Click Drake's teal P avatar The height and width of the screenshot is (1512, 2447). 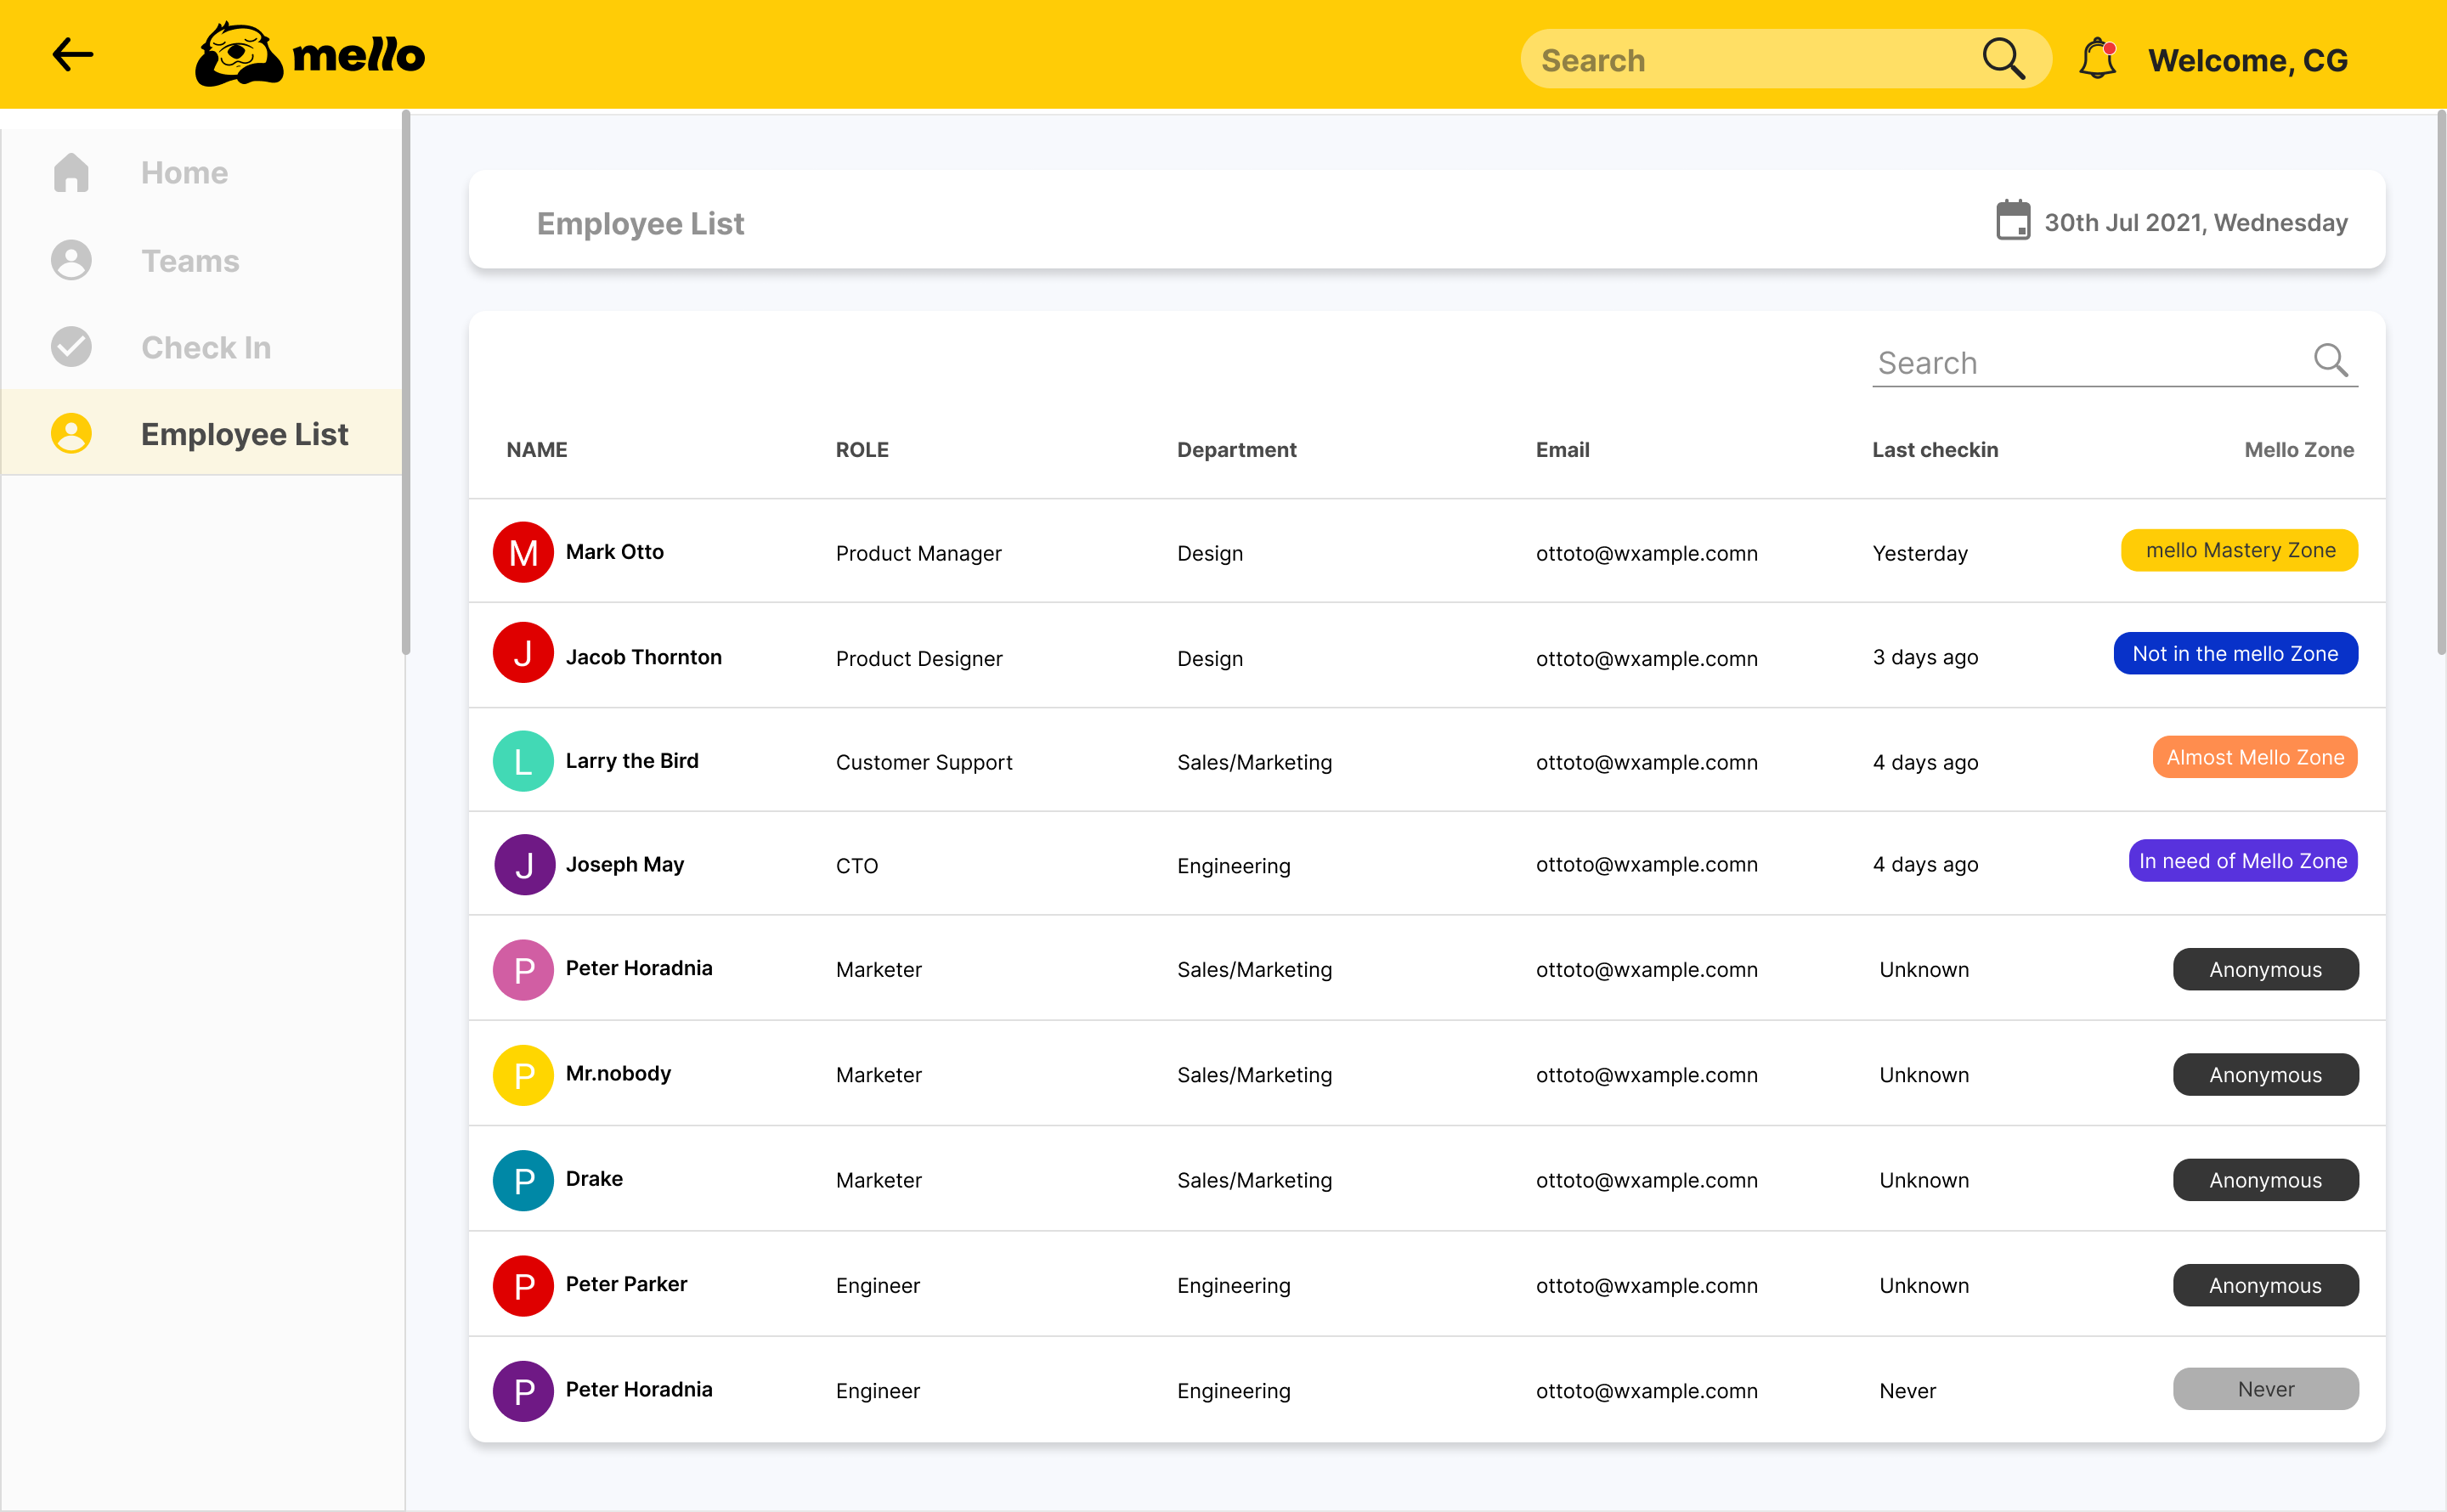click(x=523, y=1181)
